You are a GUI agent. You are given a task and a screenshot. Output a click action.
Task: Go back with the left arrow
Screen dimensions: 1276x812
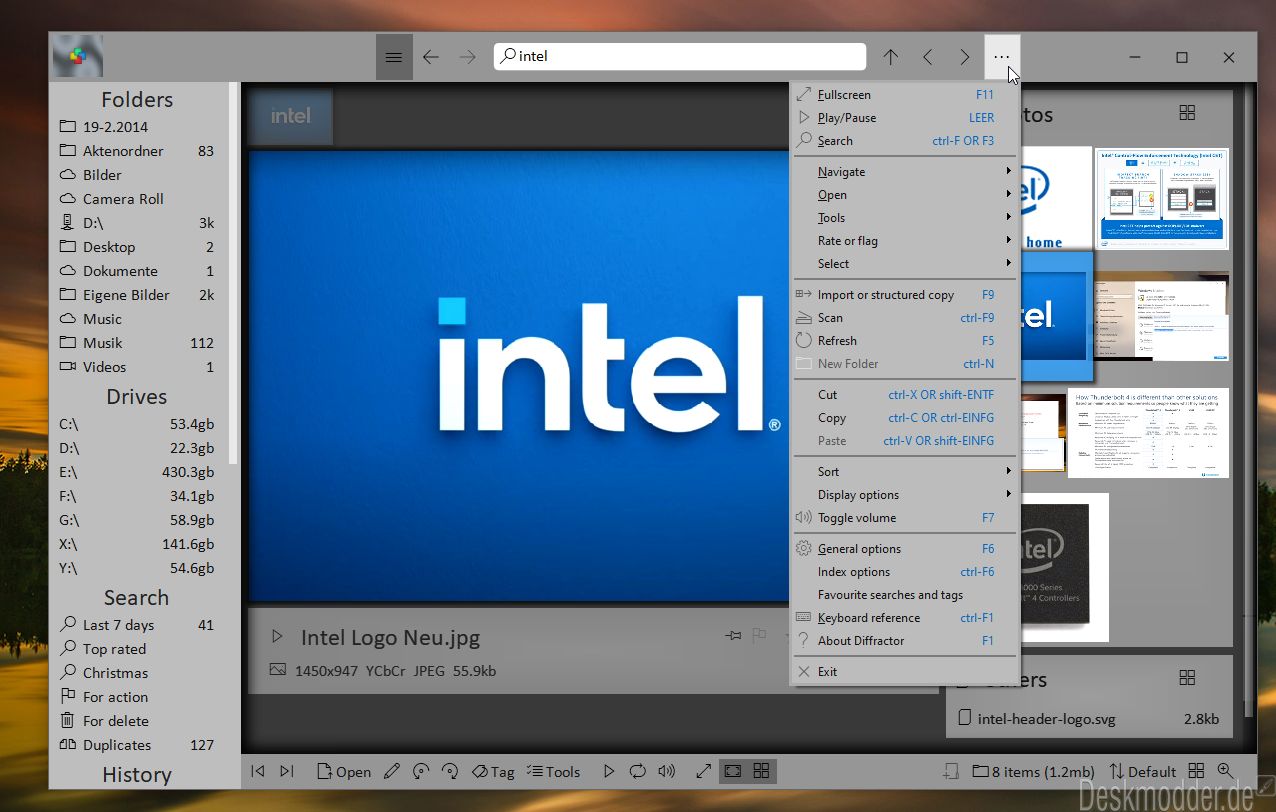click(431, 57)
